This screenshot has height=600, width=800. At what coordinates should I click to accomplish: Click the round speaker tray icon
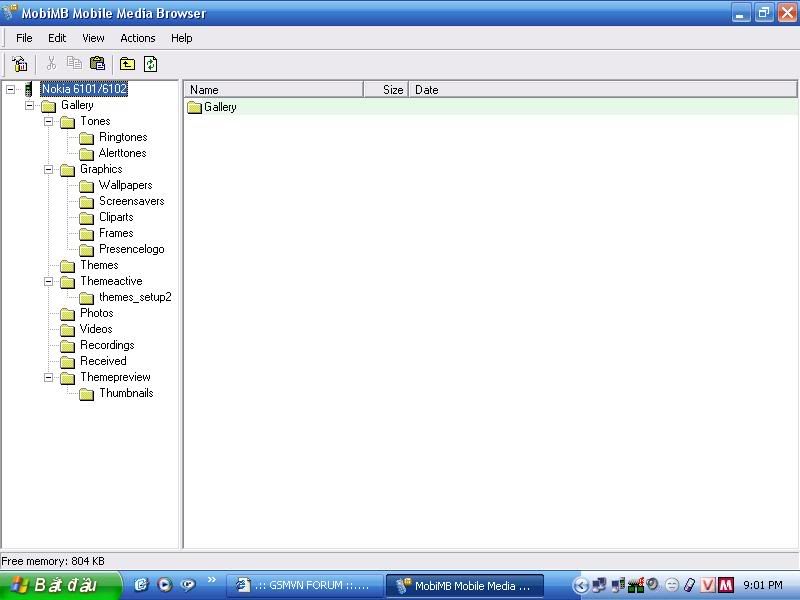(652, 584)
